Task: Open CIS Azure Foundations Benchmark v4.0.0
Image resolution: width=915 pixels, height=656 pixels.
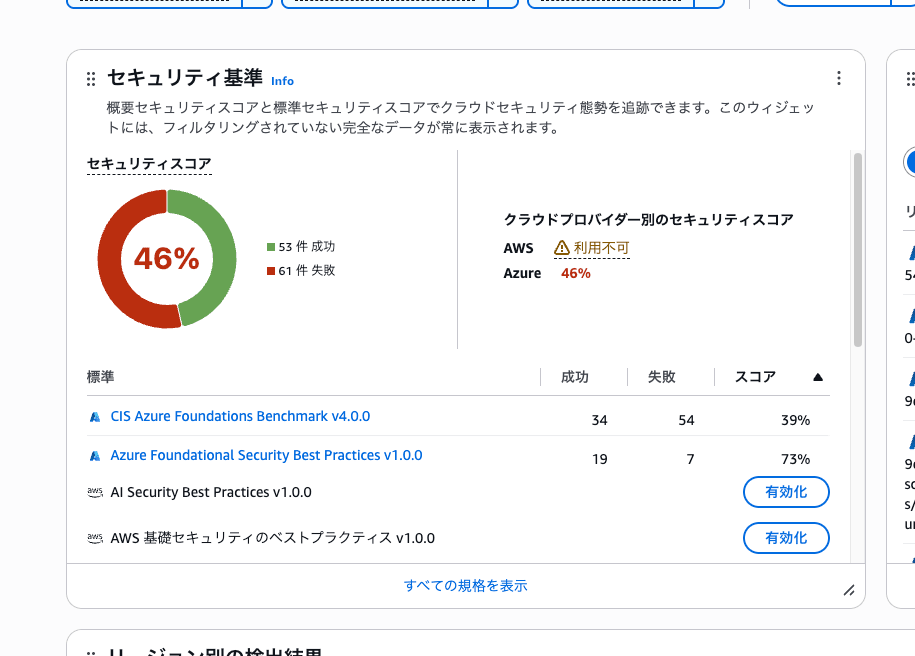Action: [240, 416]
